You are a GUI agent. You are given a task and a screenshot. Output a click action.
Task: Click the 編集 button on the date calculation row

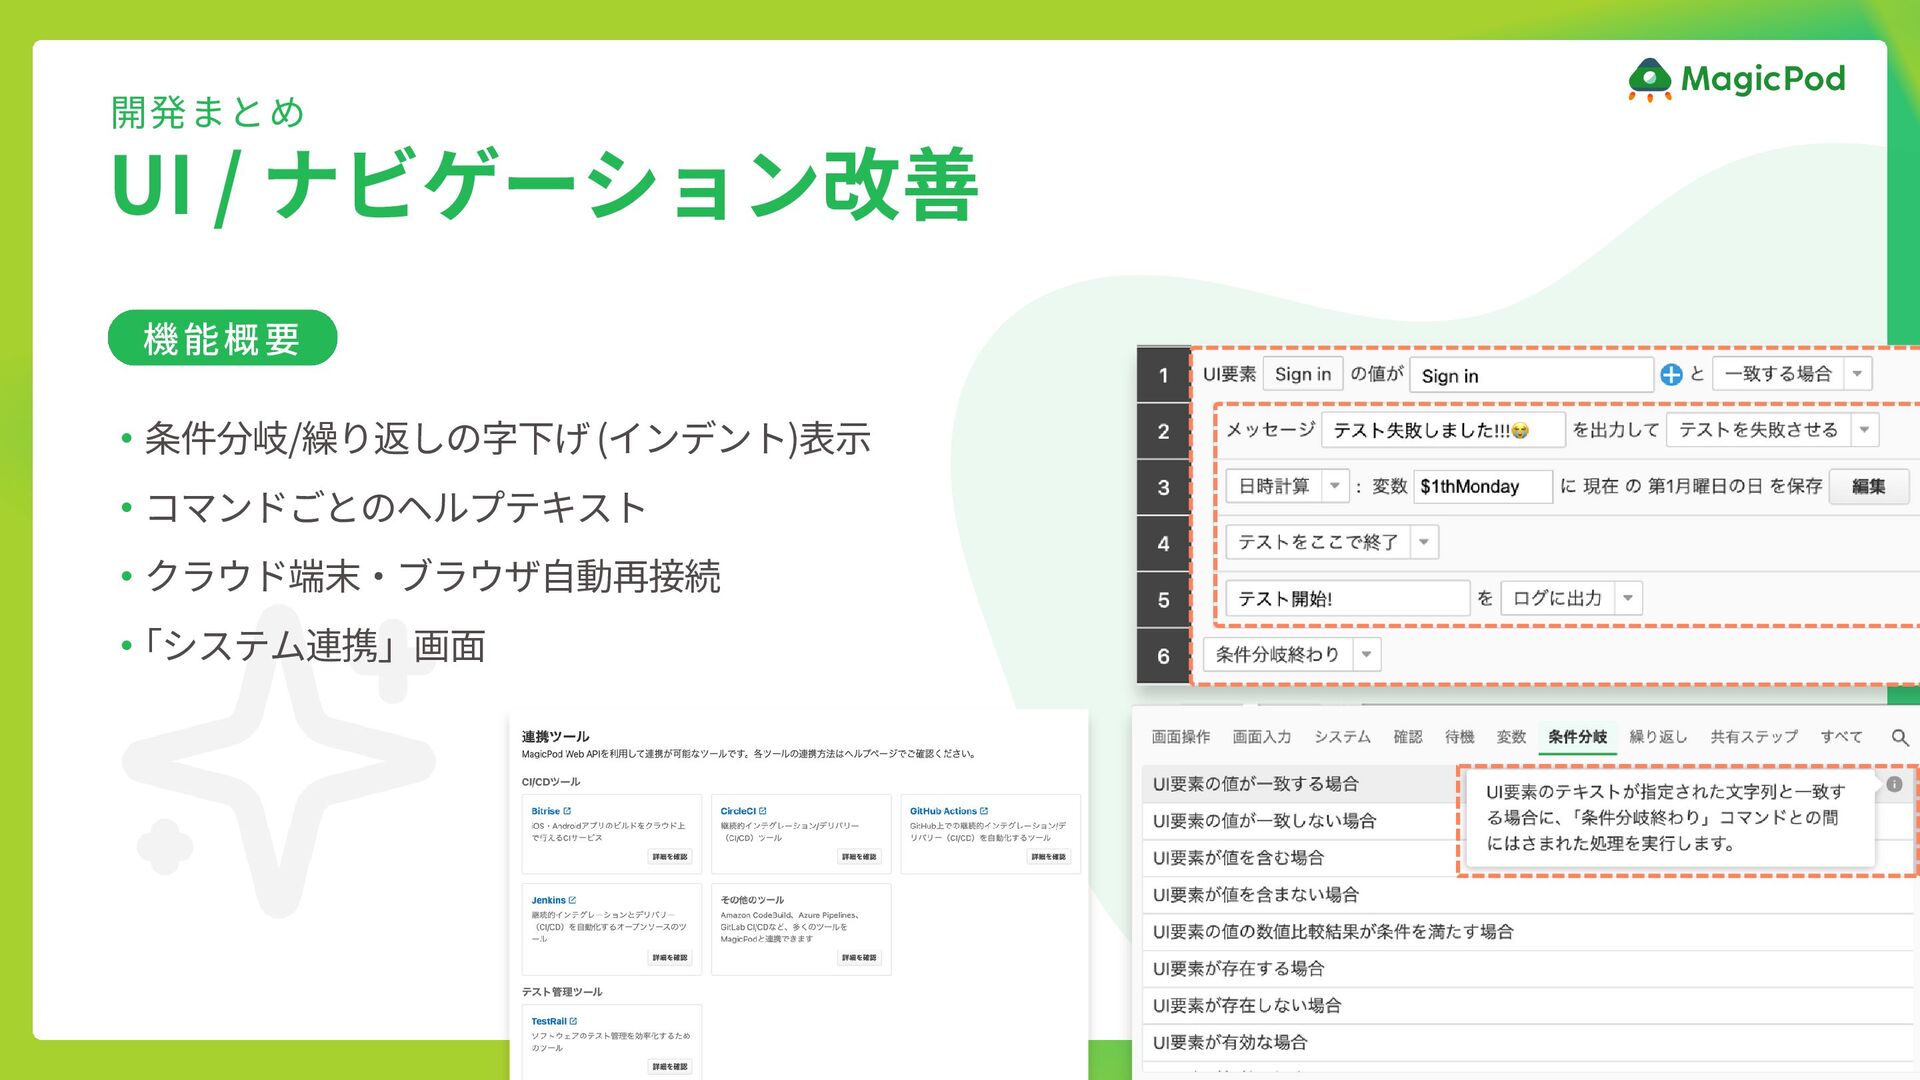[x=1868, y=486]
